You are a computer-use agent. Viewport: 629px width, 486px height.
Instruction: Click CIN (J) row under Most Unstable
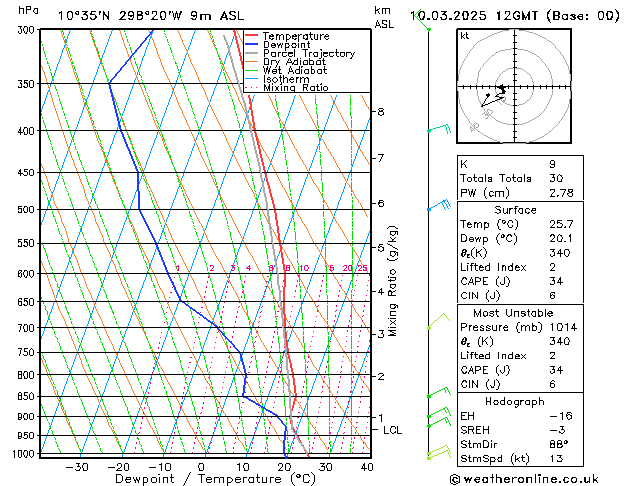520,384
